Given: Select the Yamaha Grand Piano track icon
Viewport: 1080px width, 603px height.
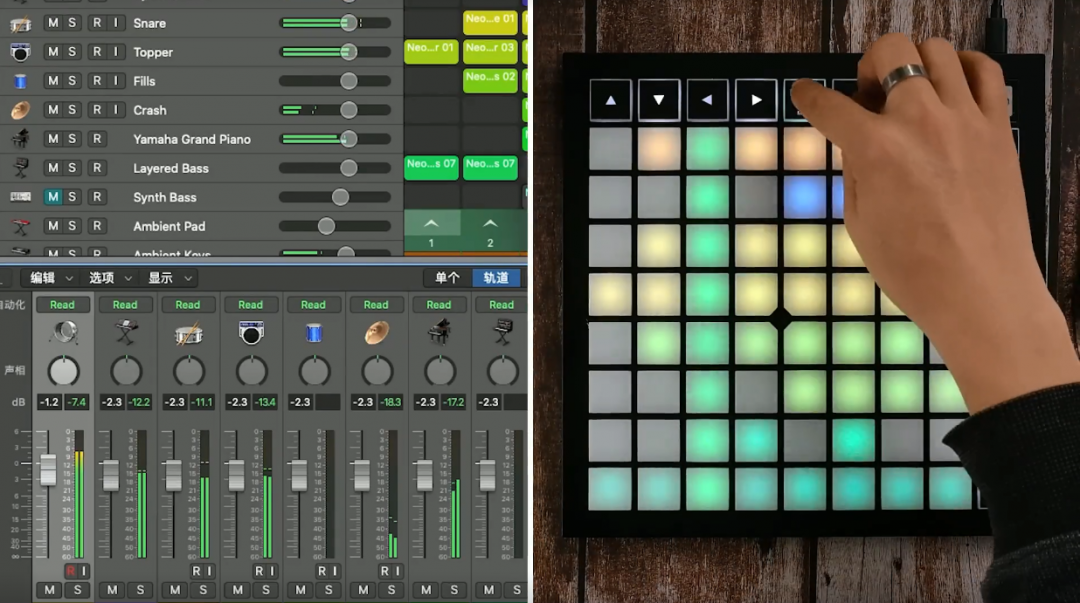Looking at the screenshot, I should point(20,139).
